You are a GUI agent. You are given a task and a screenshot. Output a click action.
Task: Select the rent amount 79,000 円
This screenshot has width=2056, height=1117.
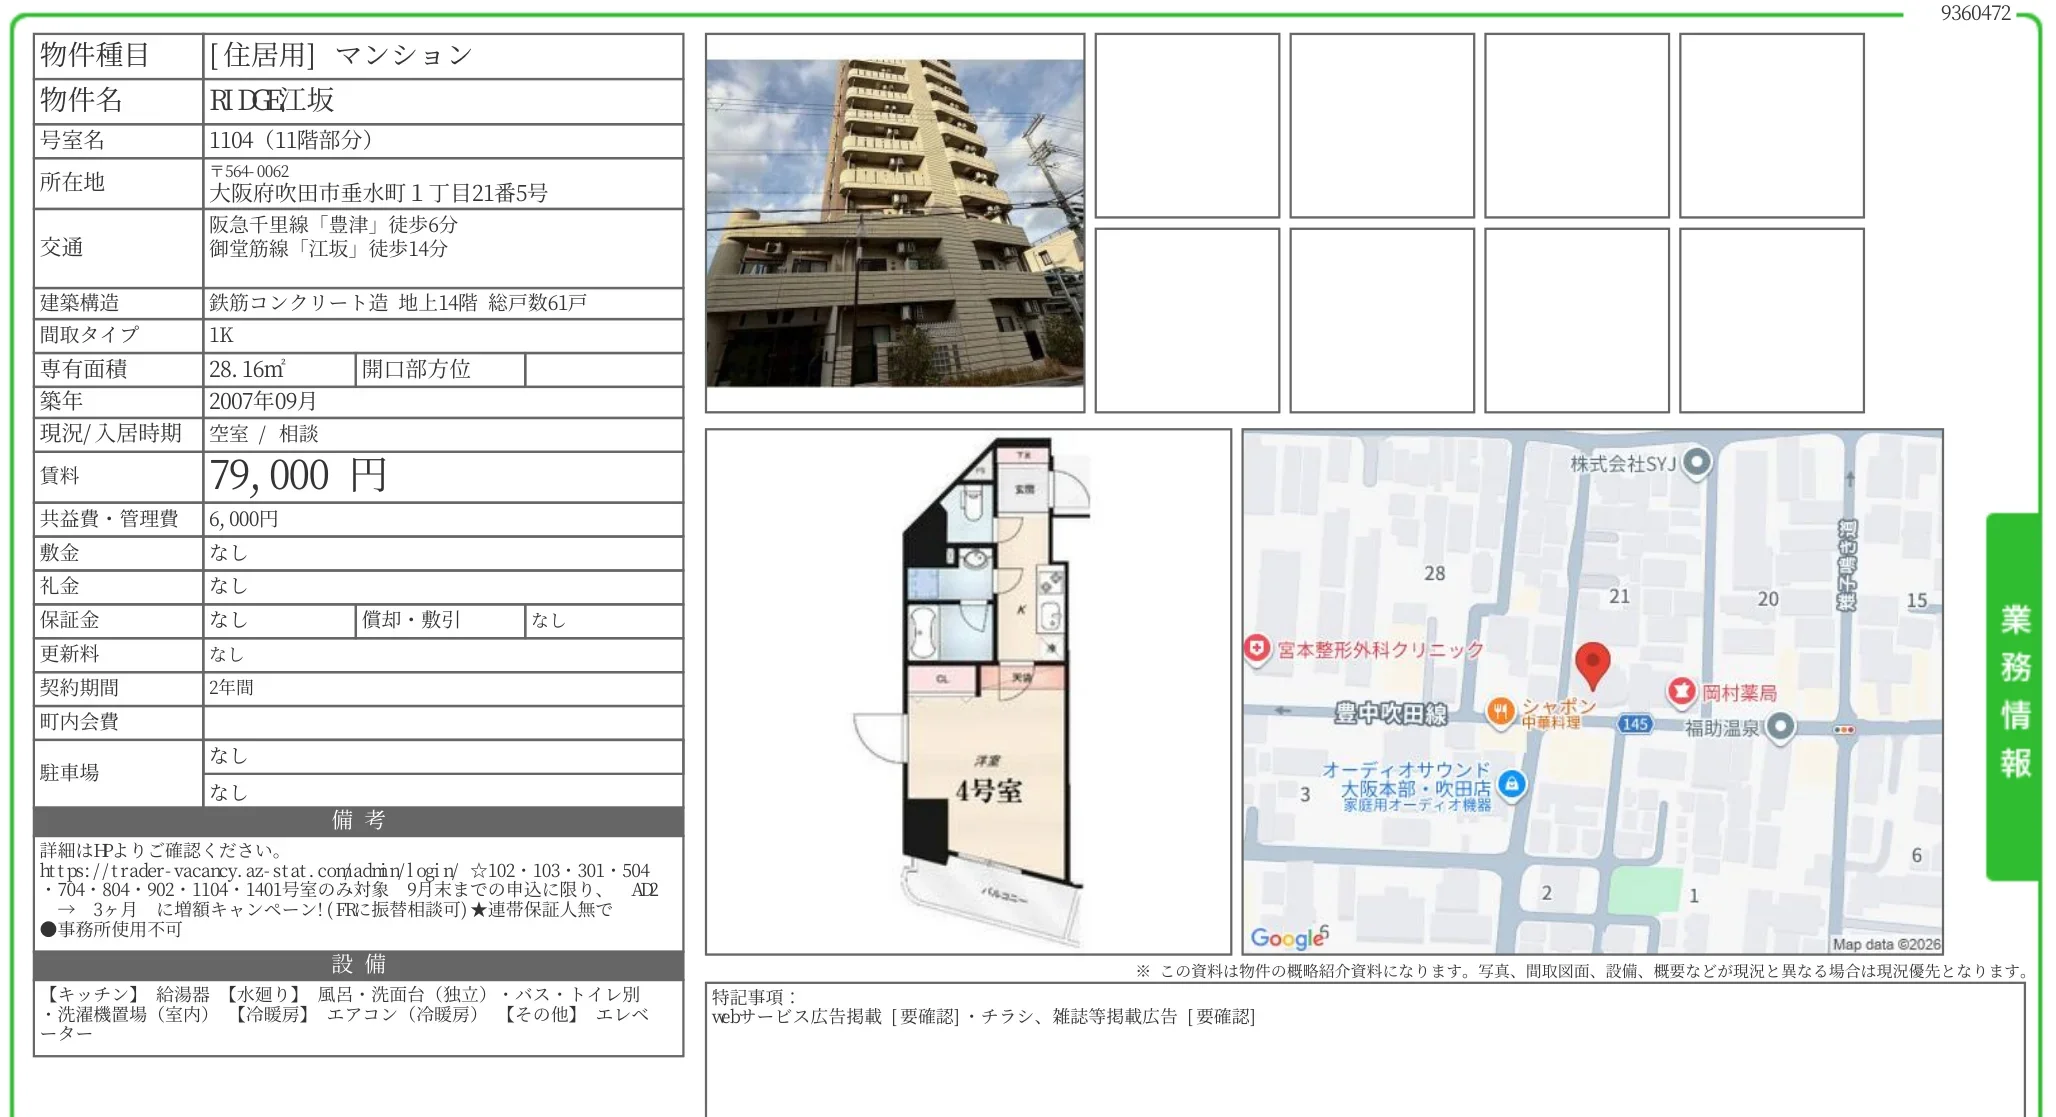298,476
